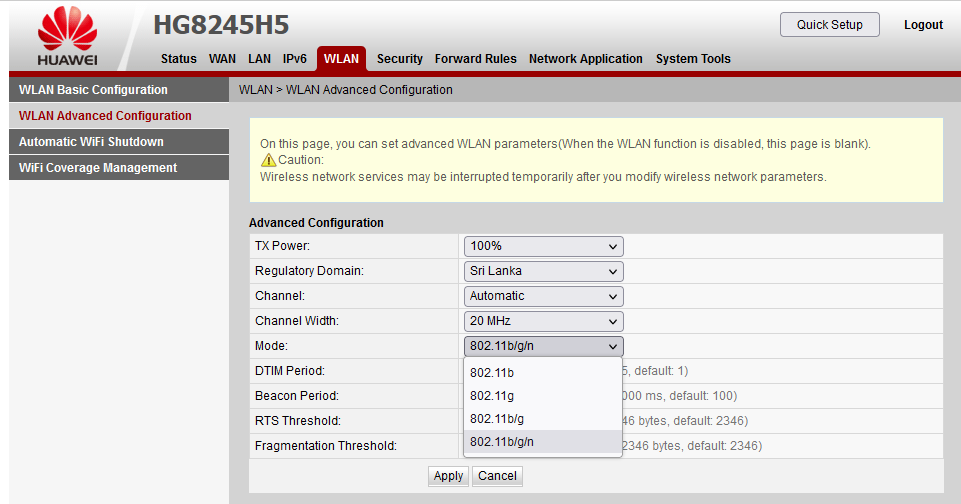Click the breadcrumb WLAN > WLAN Advanced Configuration
The width and height of the screenshot is (961, 504).
[346, 90]
